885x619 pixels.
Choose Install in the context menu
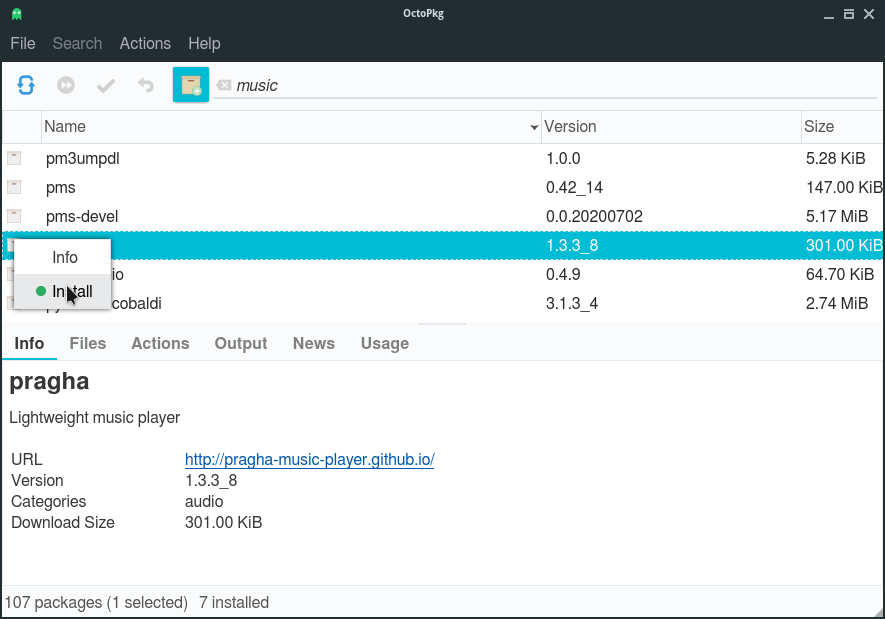pyautogui.click(x=63, y=291)
